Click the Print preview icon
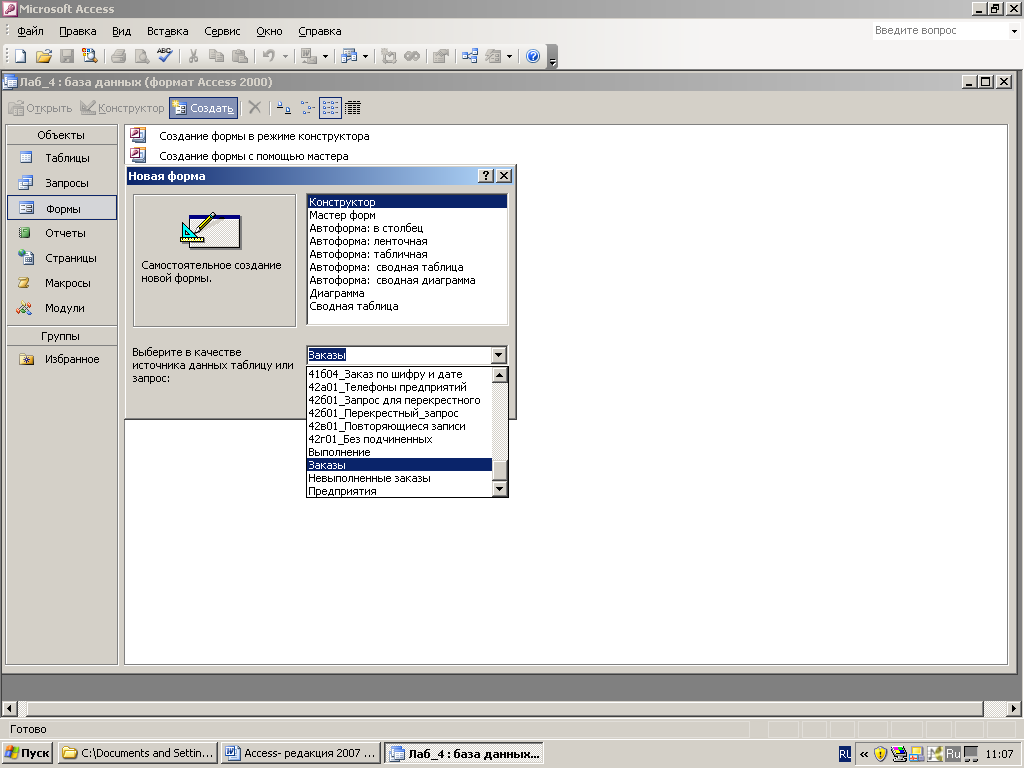The width and height of the screenshot is (1024, 768). (x=141, y=56)
